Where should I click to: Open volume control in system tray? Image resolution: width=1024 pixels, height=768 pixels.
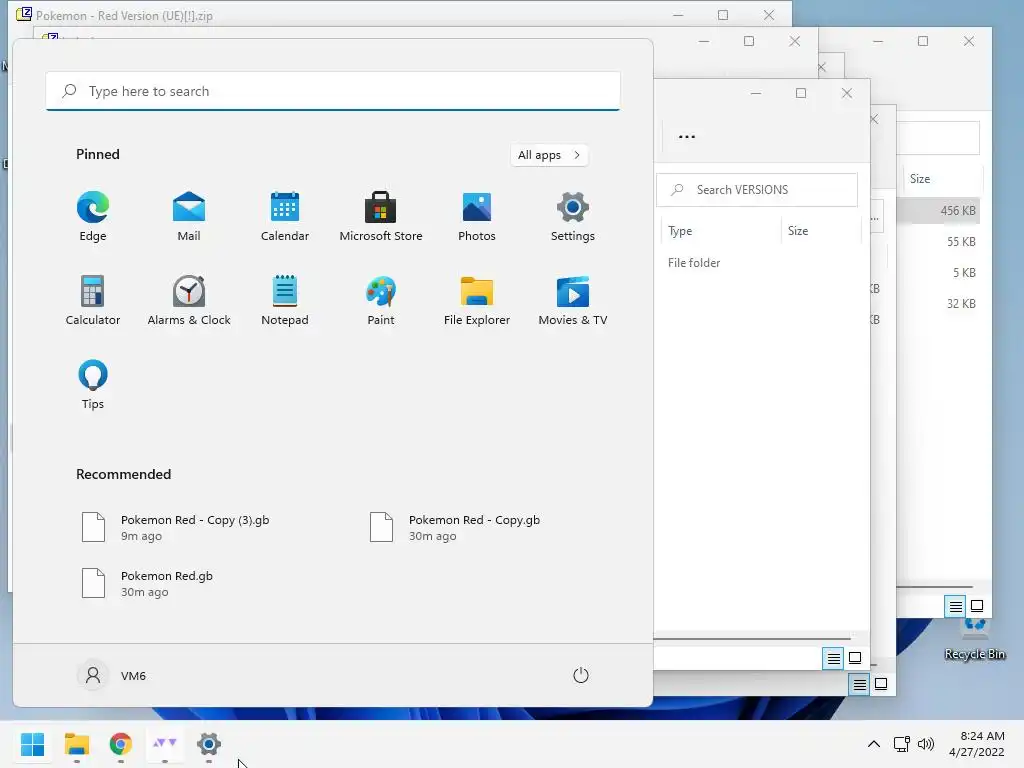(x=926, y=744)
